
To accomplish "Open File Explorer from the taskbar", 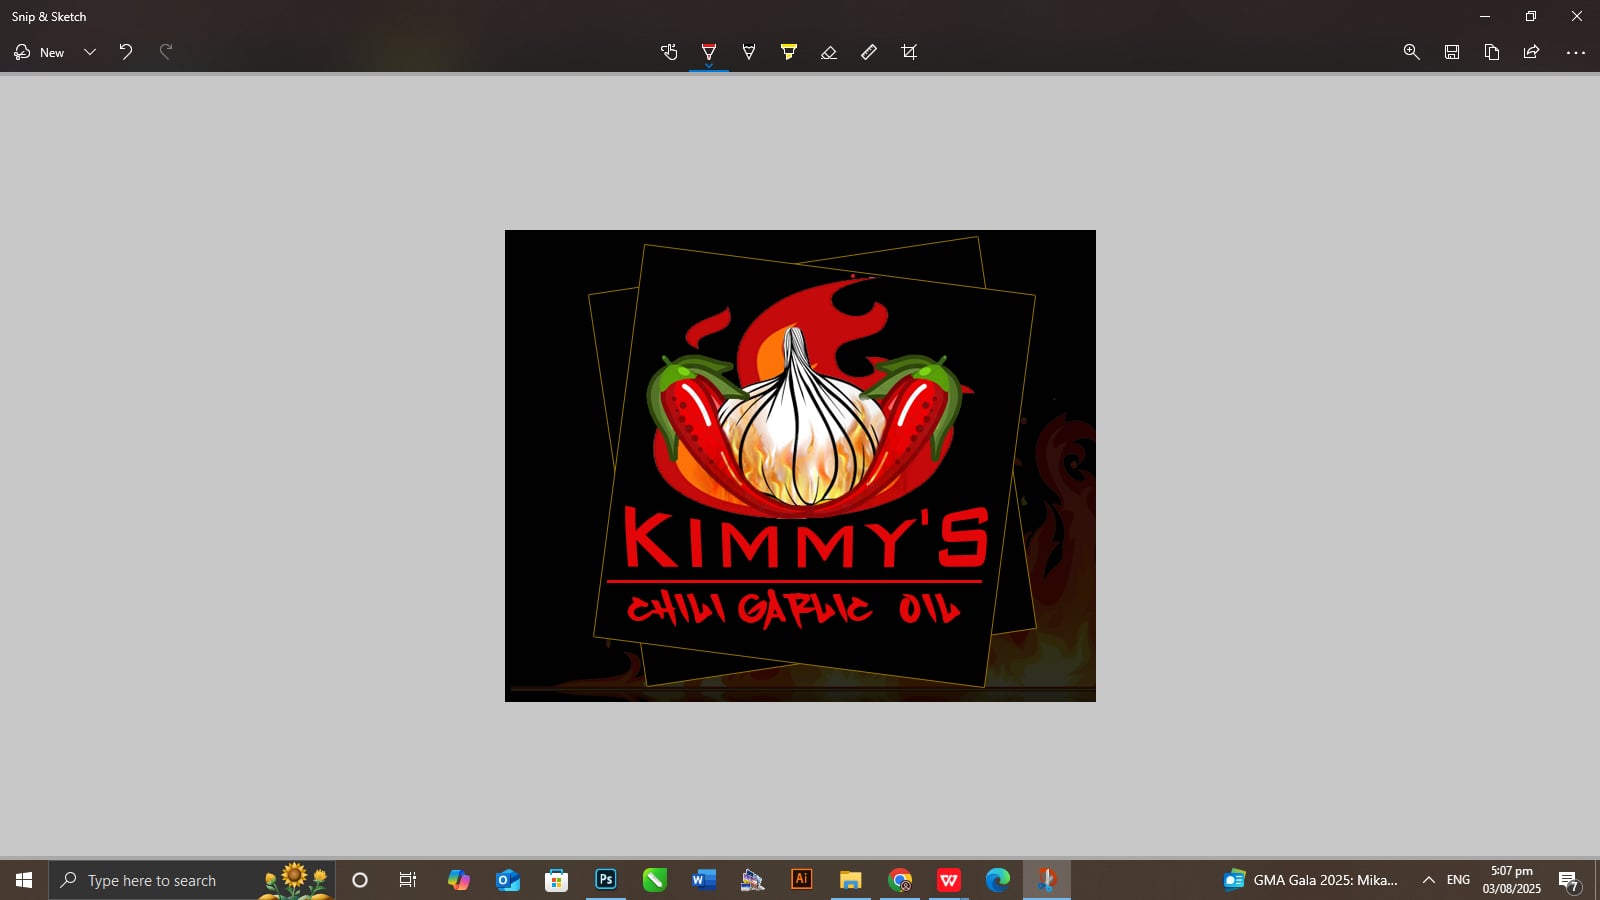I will click(850, 880).
